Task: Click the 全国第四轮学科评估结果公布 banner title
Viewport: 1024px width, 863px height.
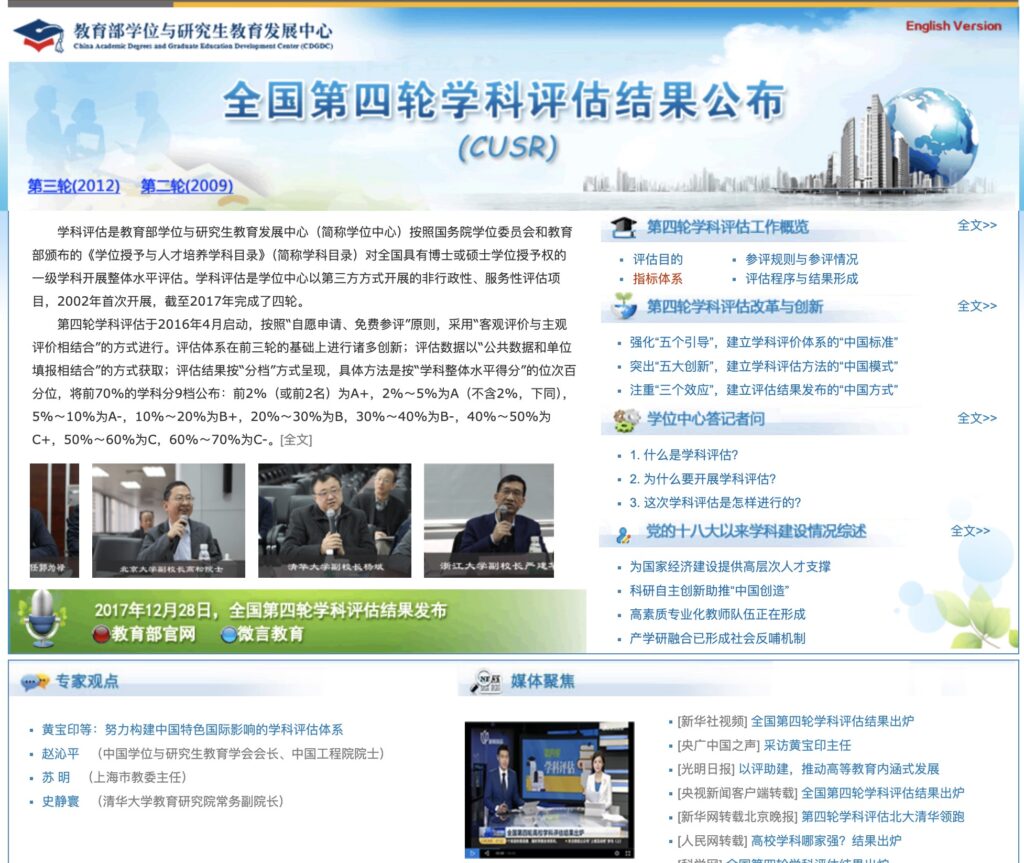Action: pyautogui.click(x=504, y=101)
